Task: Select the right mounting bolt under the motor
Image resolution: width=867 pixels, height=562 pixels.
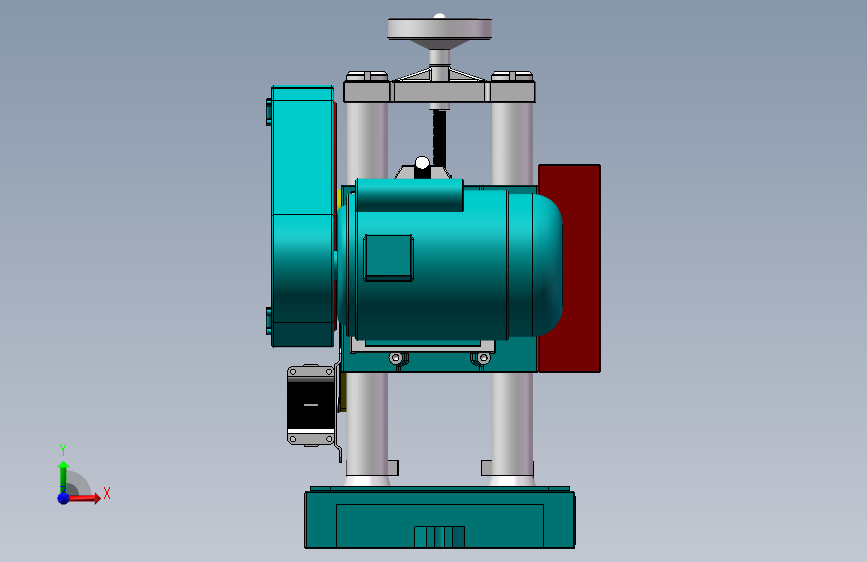Action: pos(483,358)
